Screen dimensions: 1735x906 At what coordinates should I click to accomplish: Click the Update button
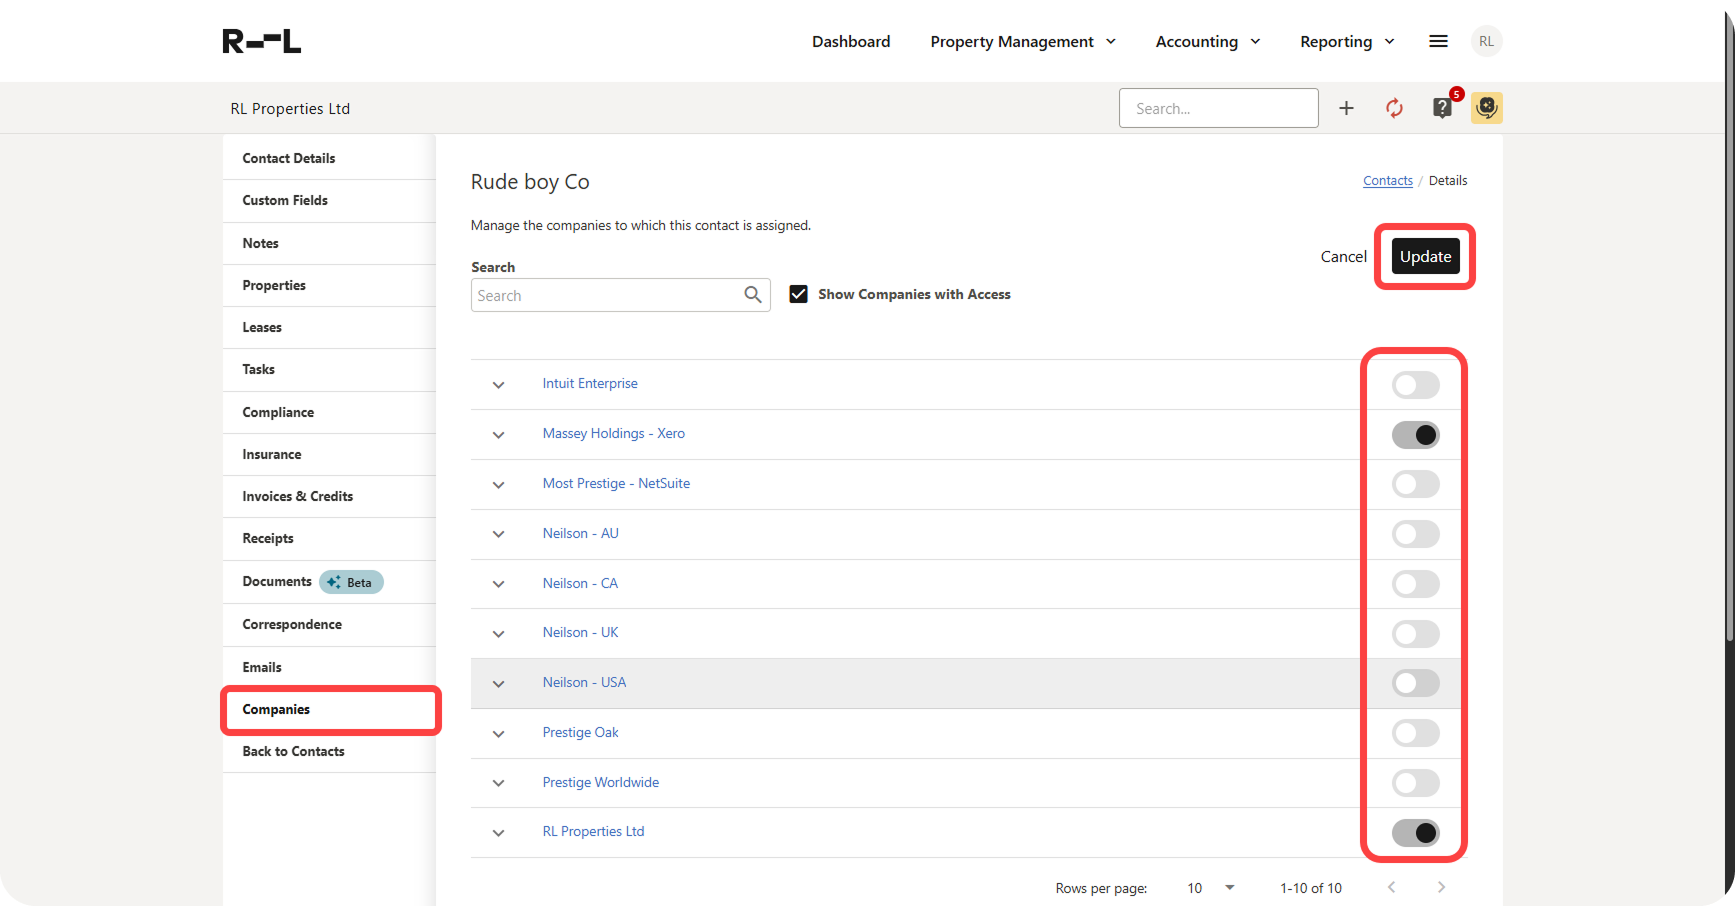tap(1425, 257)
